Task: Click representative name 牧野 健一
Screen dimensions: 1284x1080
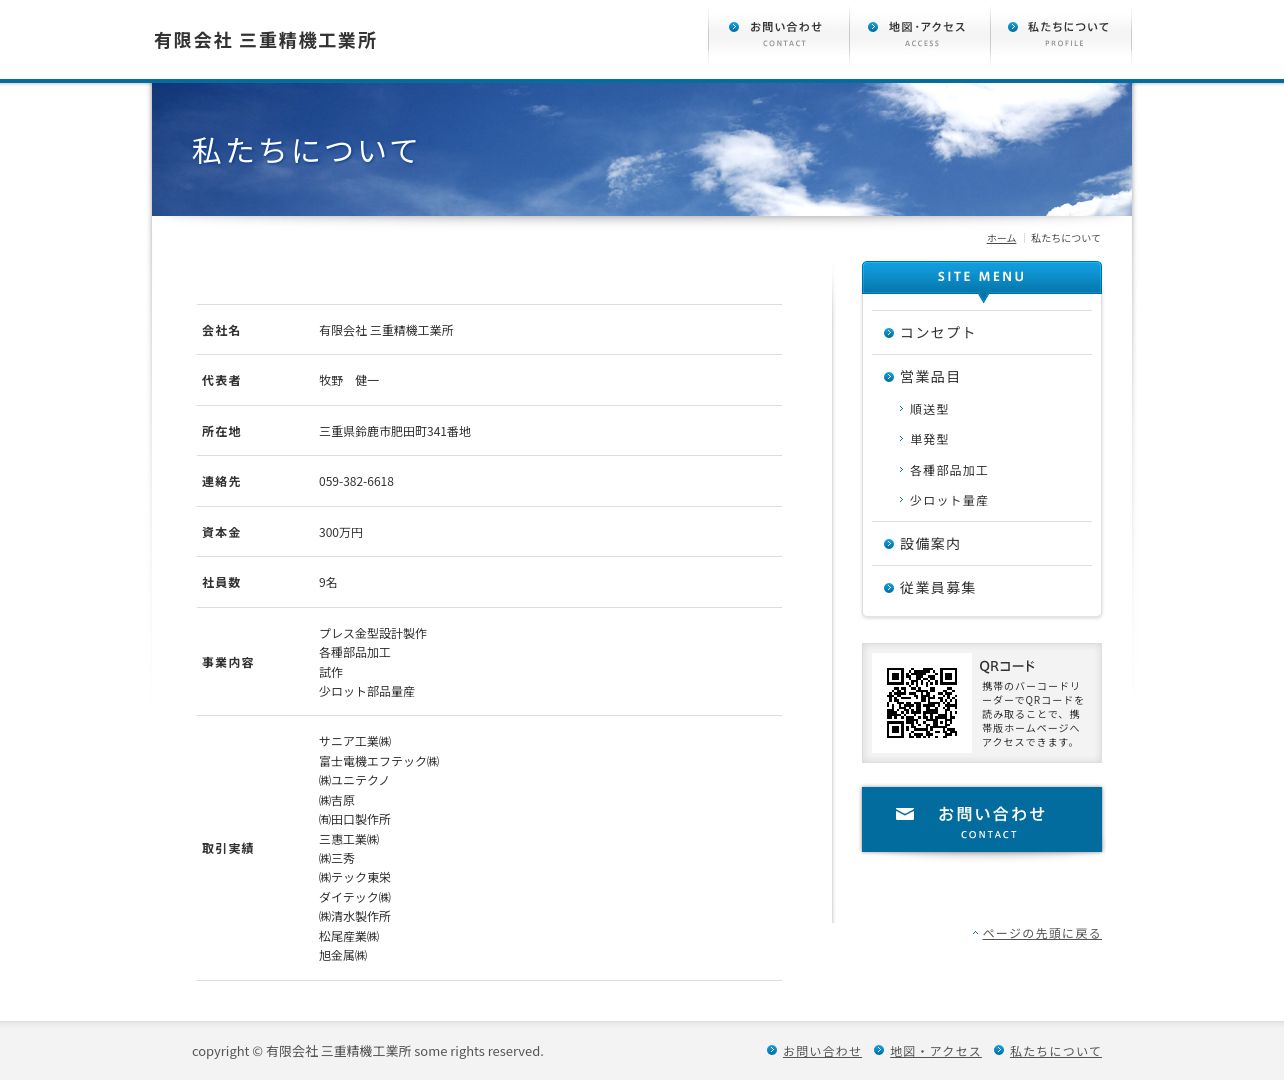Action: coord(349,381)
